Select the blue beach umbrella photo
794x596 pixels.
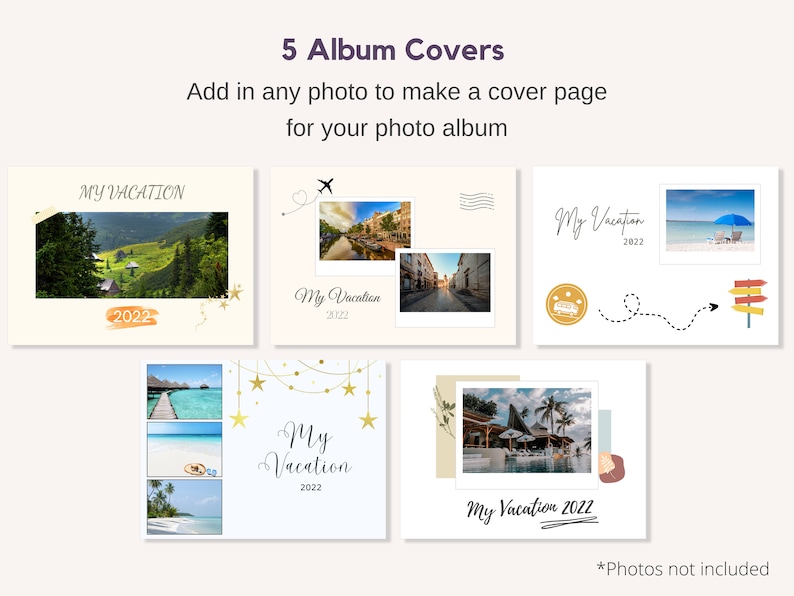click(x=710, y=220)
